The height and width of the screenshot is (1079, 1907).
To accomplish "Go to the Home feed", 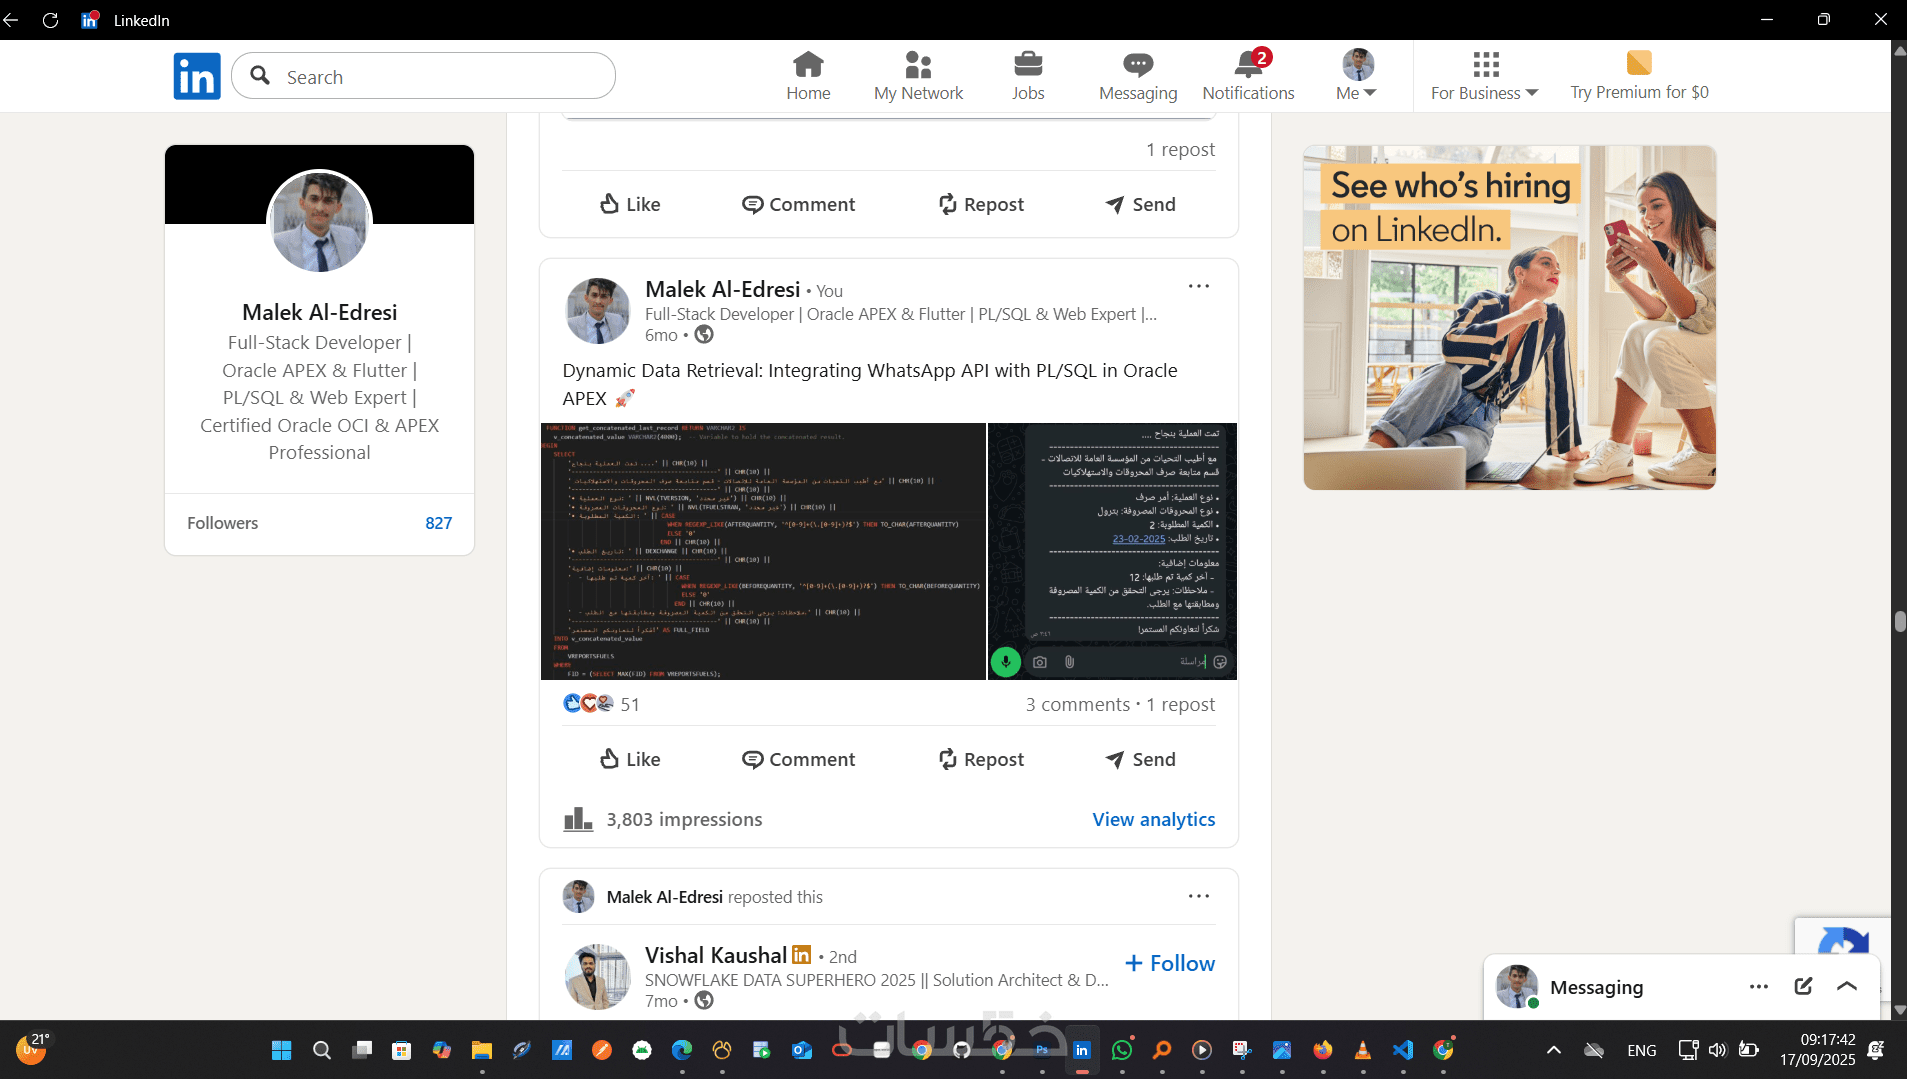I will pyautogui.click(x=808, y=76).
